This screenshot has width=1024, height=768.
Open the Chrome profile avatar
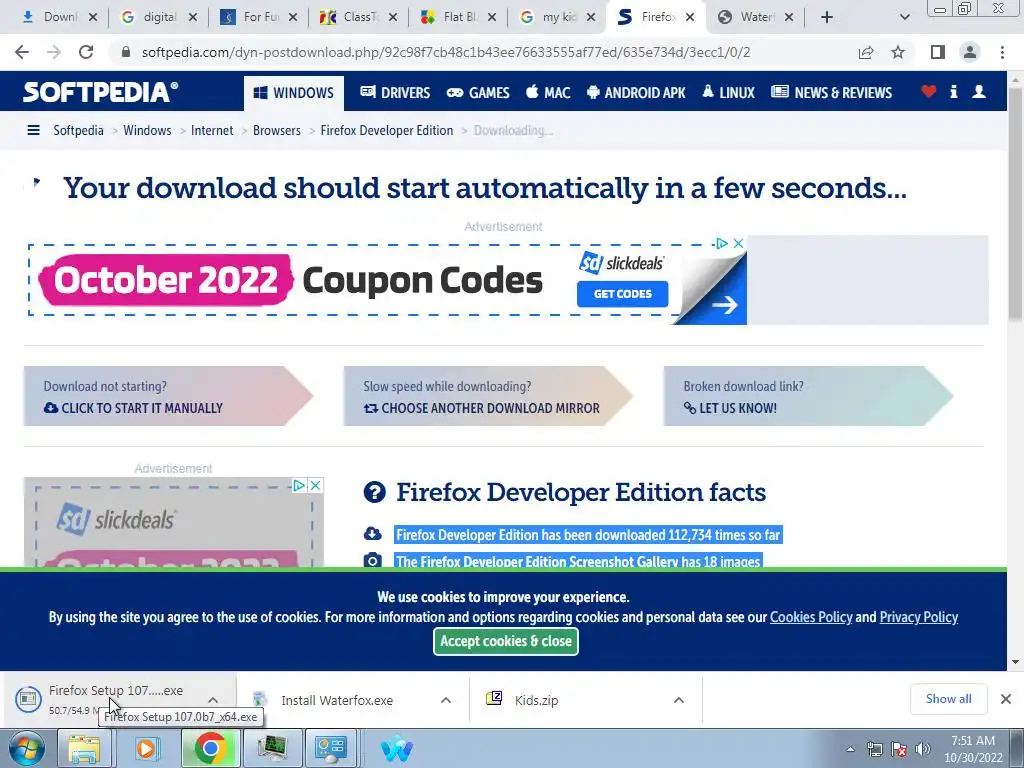pyautogui.click(x=970, y=52)
